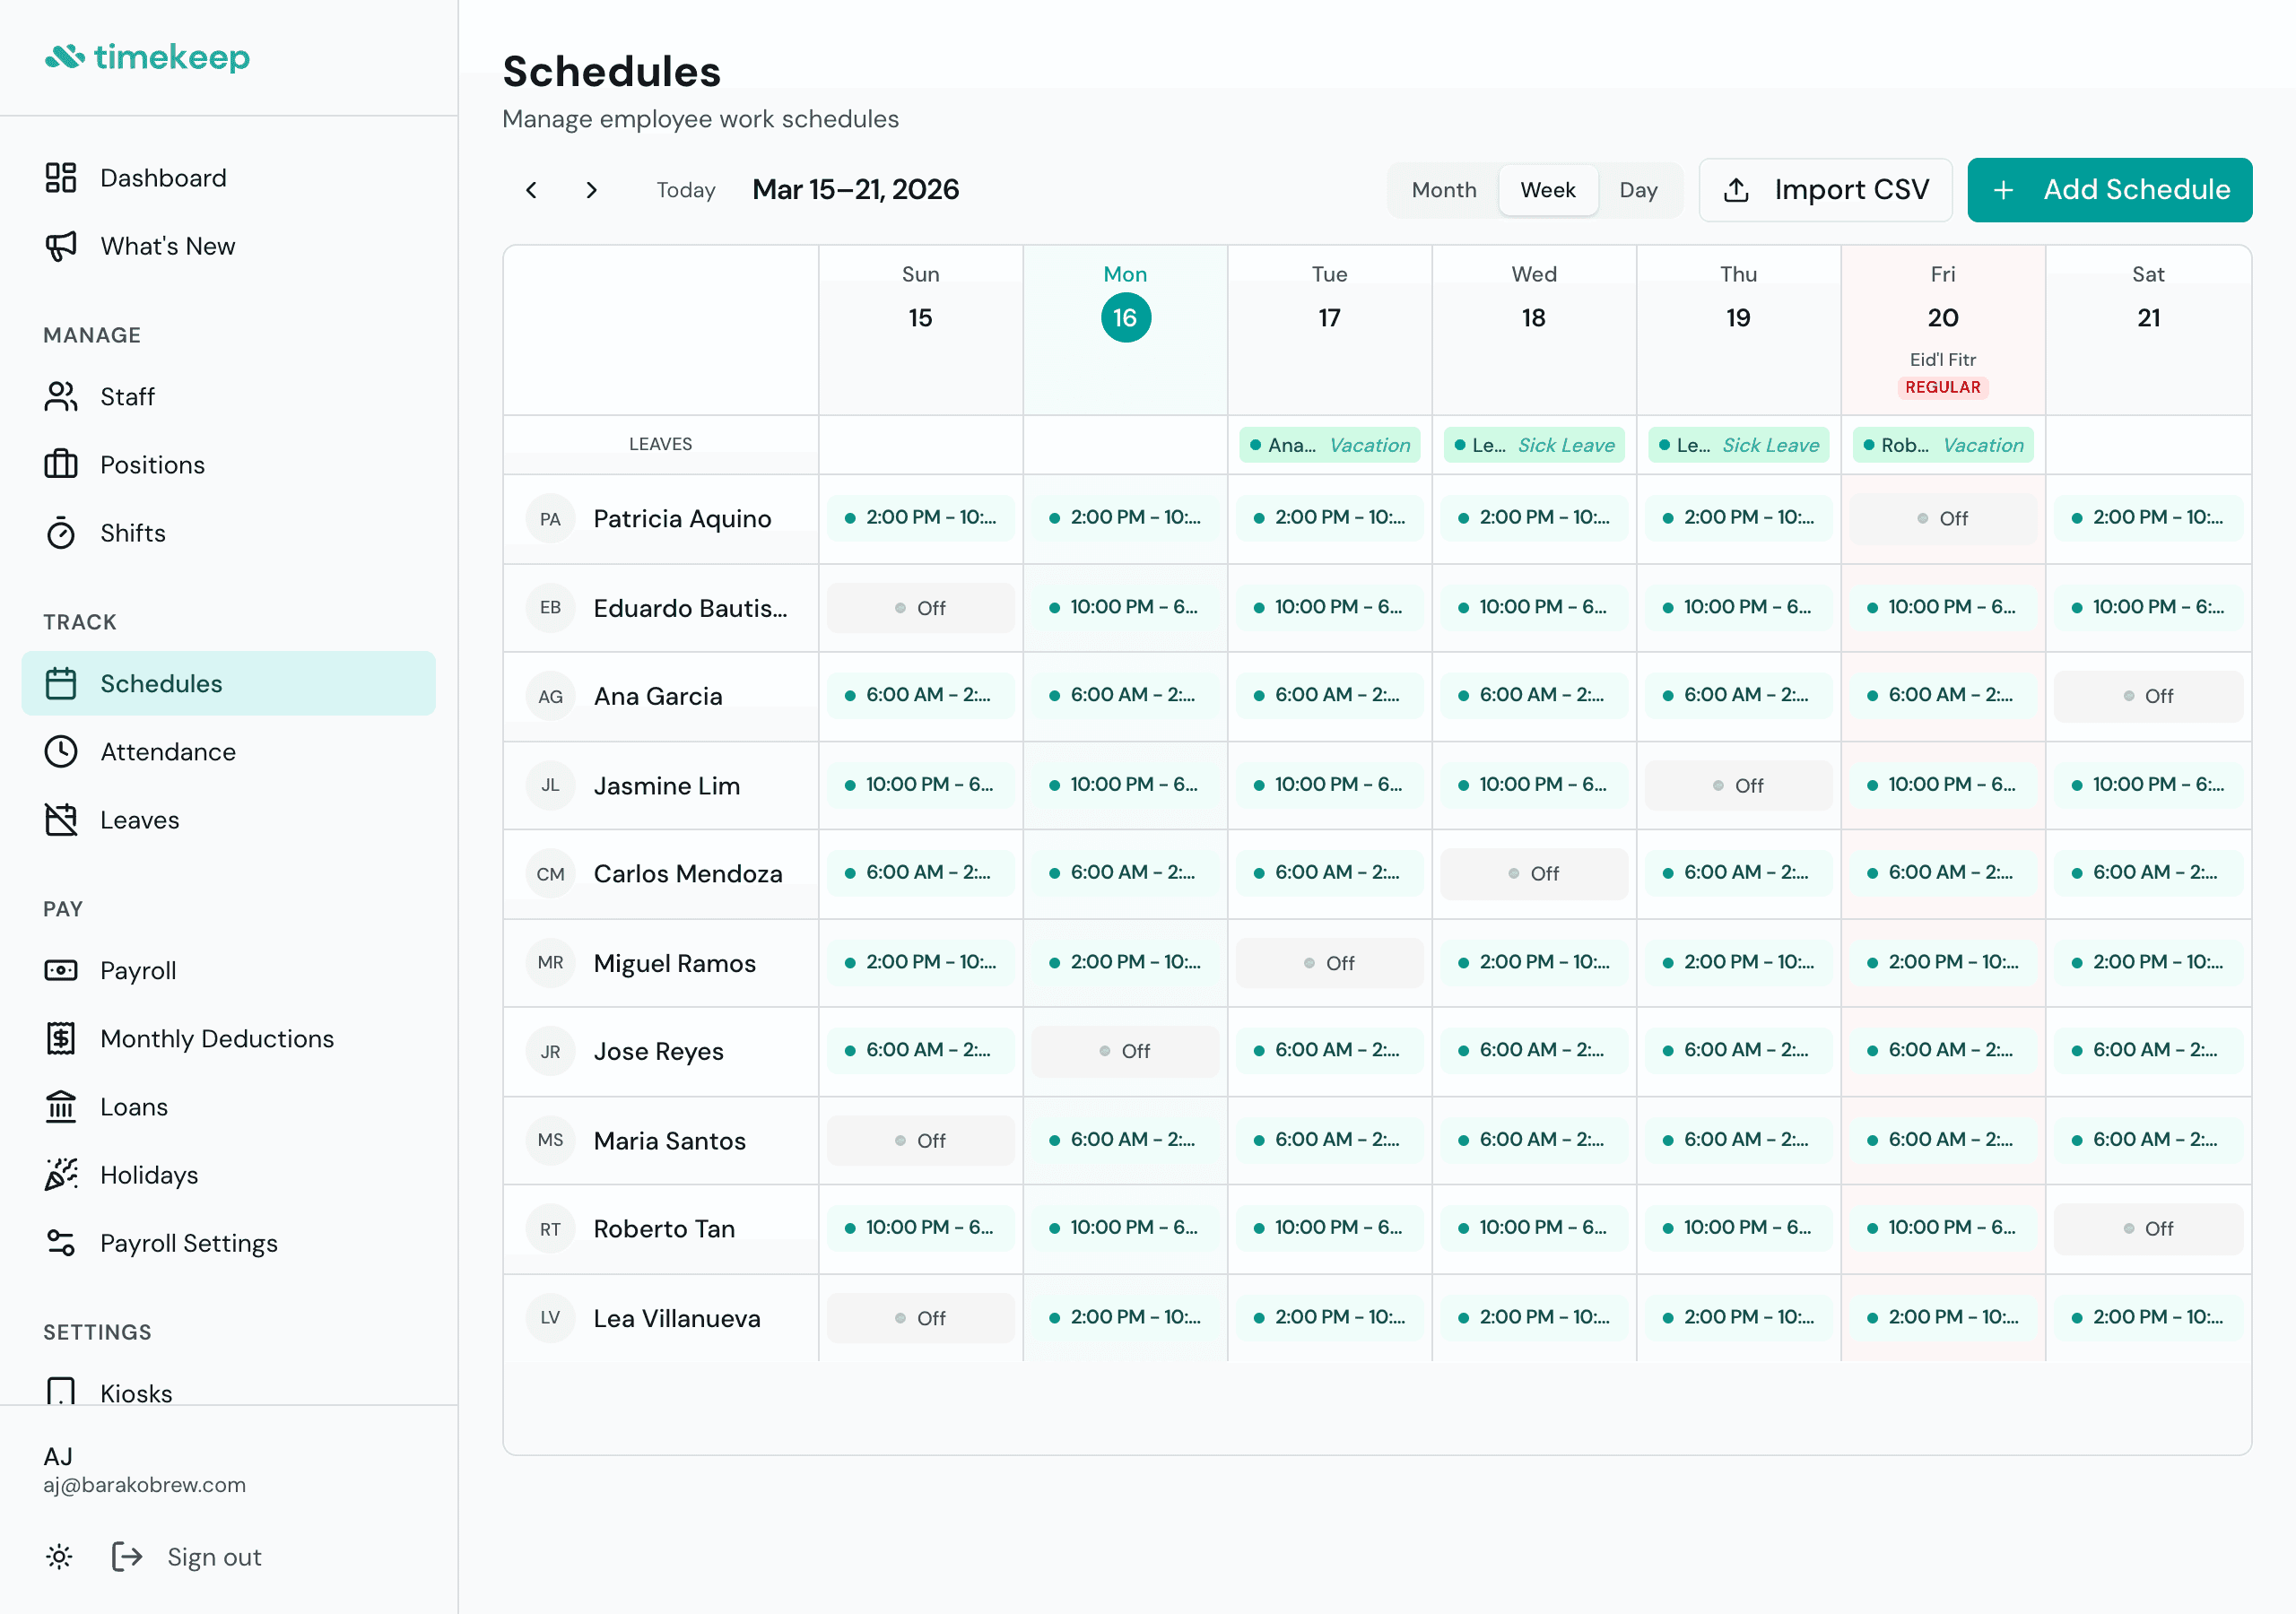Open Roberto's Vacation leave badge on Friday
2296x1614 pixels.
1942,445
